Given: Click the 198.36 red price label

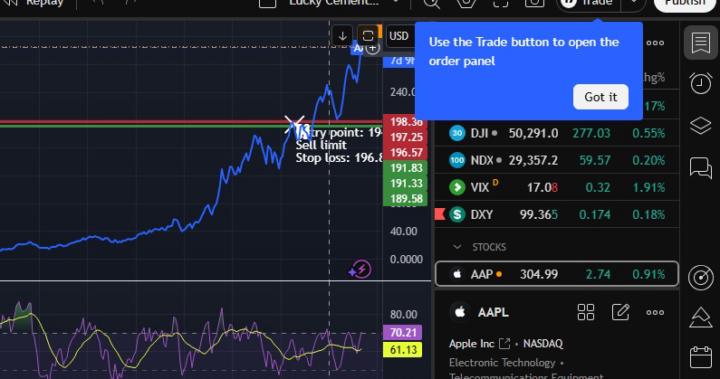Looking at the screenshot, I should click(x=405, y=121).
